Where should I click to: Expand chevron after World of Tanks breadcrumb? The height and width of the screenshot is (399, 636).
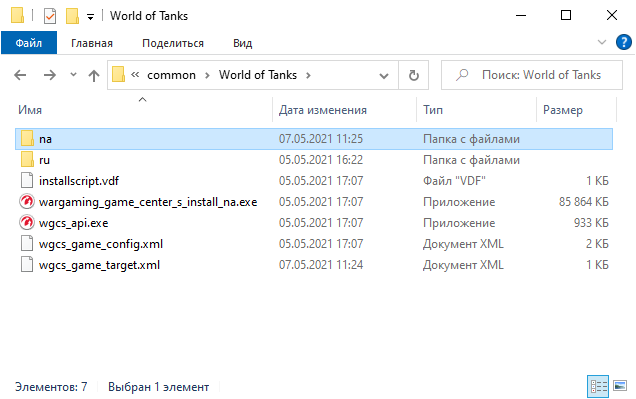[308, 75]
